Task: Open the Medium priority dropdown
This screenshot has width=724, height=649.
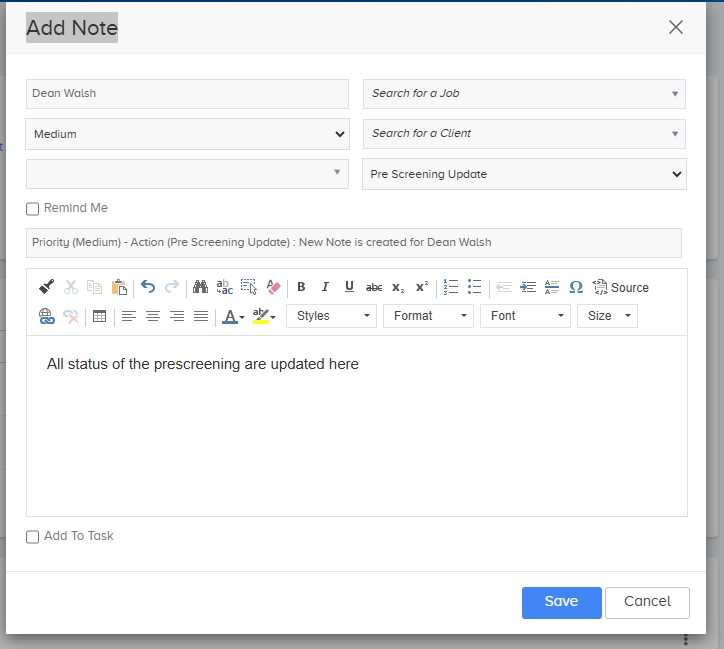Action: pos(187,134)
